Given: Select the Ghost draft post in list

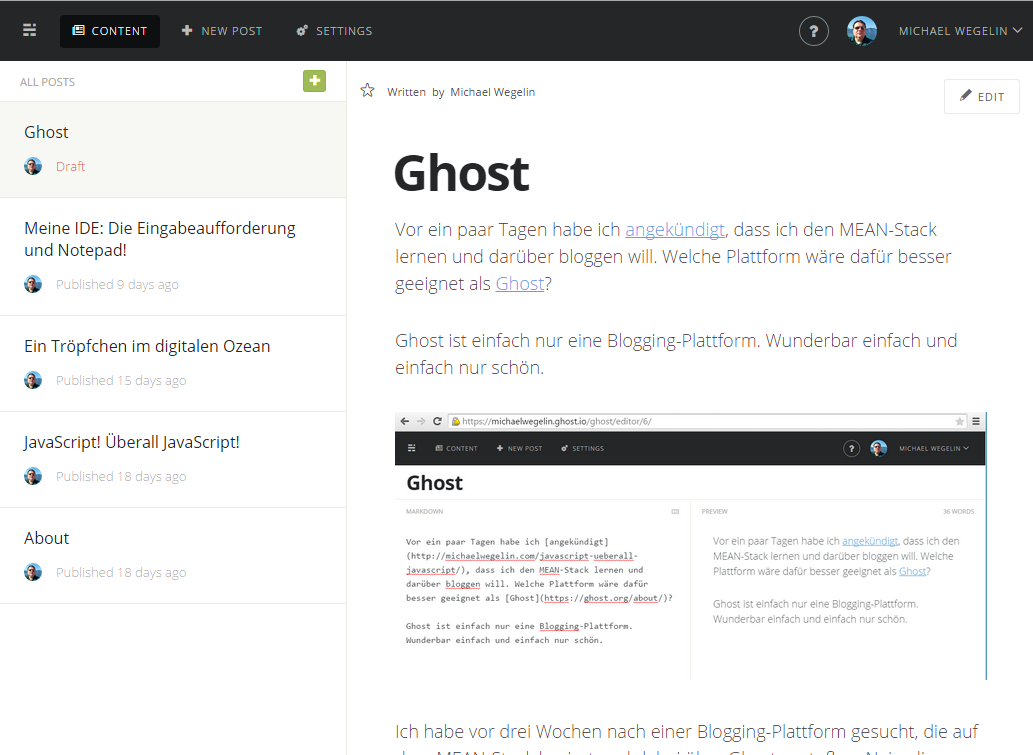Looking at the screenshot, I should click(x=173, y=150).
